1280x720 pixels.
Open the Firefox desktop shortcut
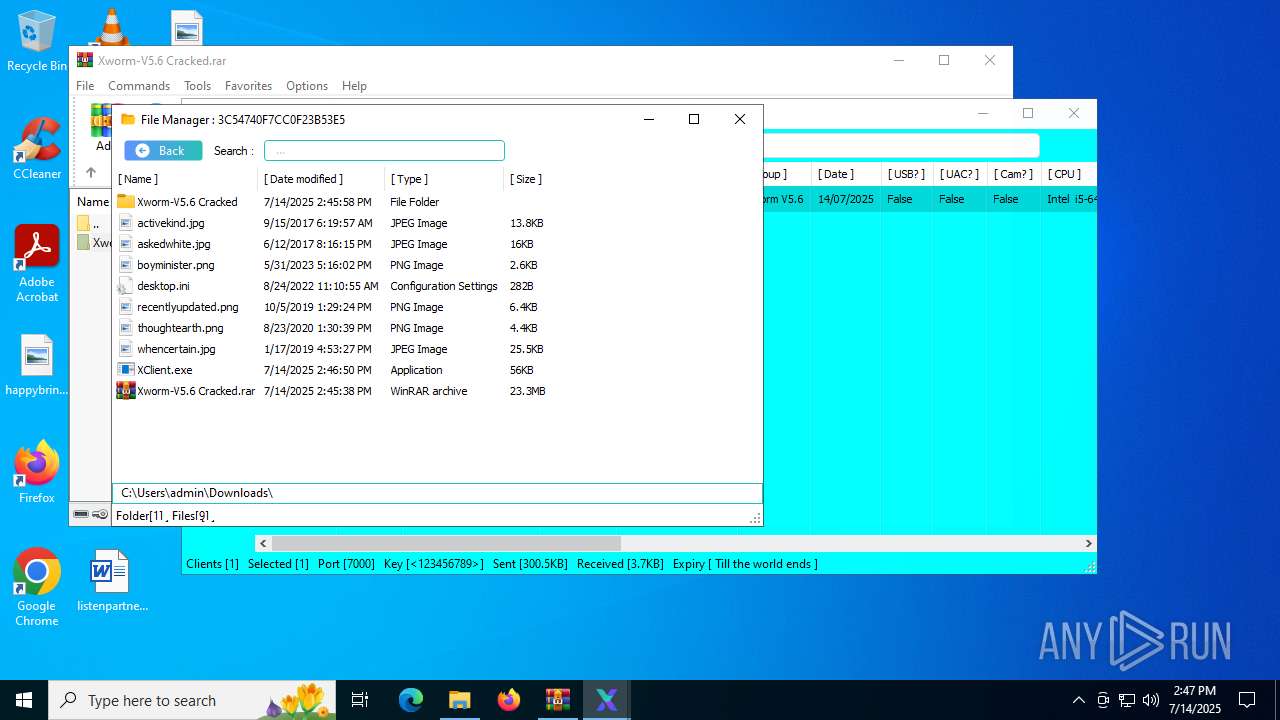coord(37,472)
